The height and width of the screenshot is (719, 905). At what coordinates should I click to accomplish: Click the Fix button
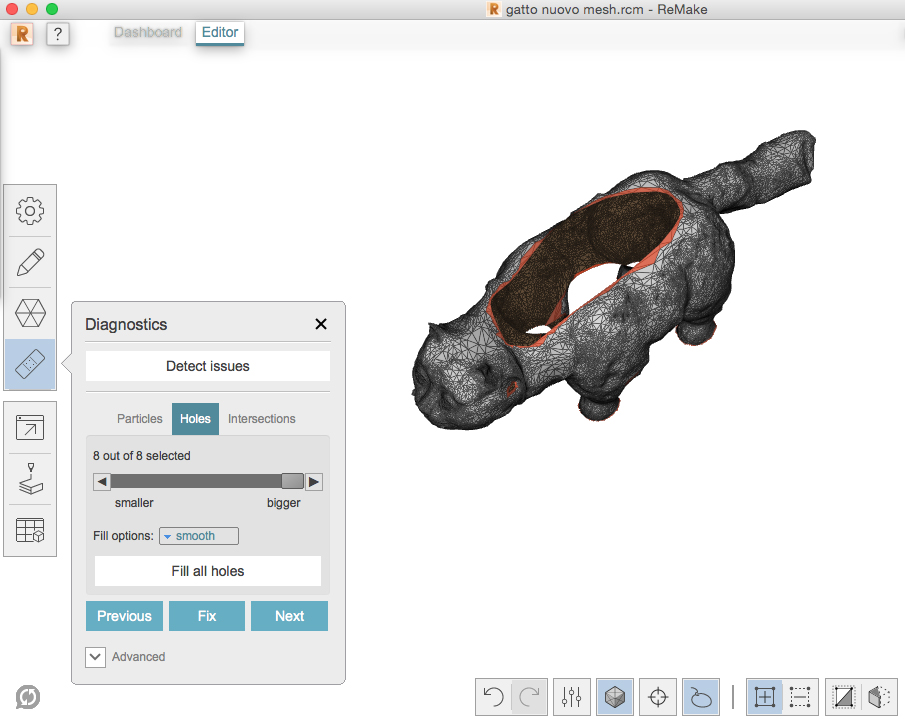point(207,616)
